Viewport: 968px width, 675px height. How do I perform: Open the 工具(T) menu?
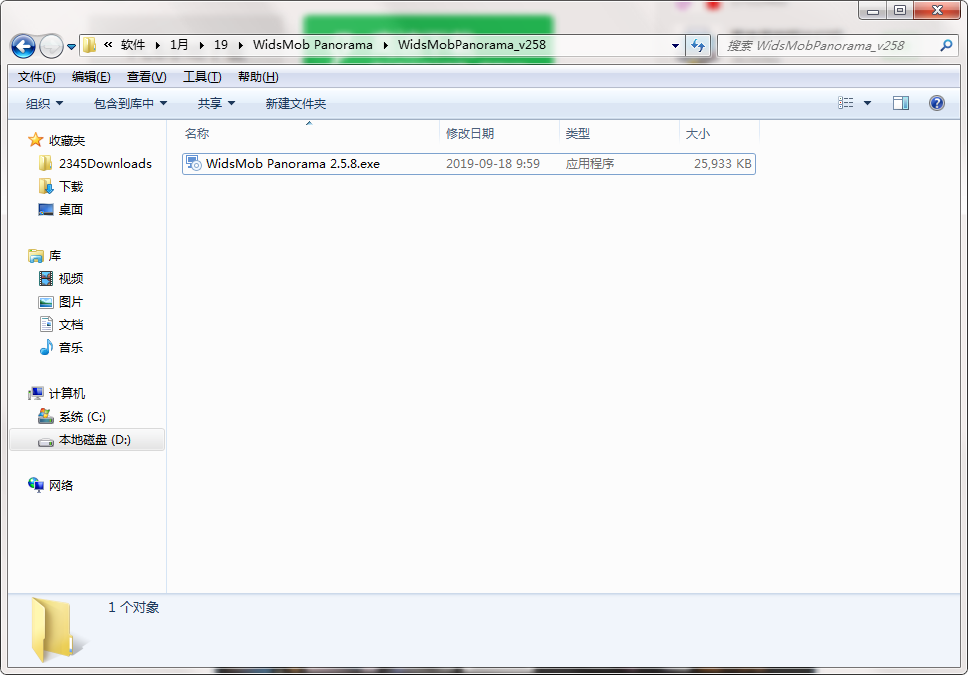pyautogui.click(x=202, y=77)
